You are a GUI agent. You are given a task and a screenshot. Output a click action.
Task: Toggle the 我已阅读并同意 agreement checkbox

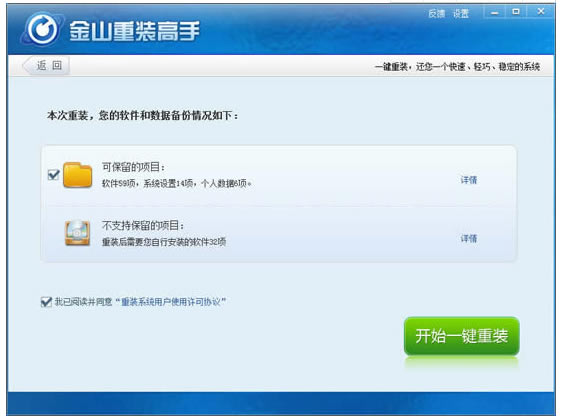[x=46, y=302]
